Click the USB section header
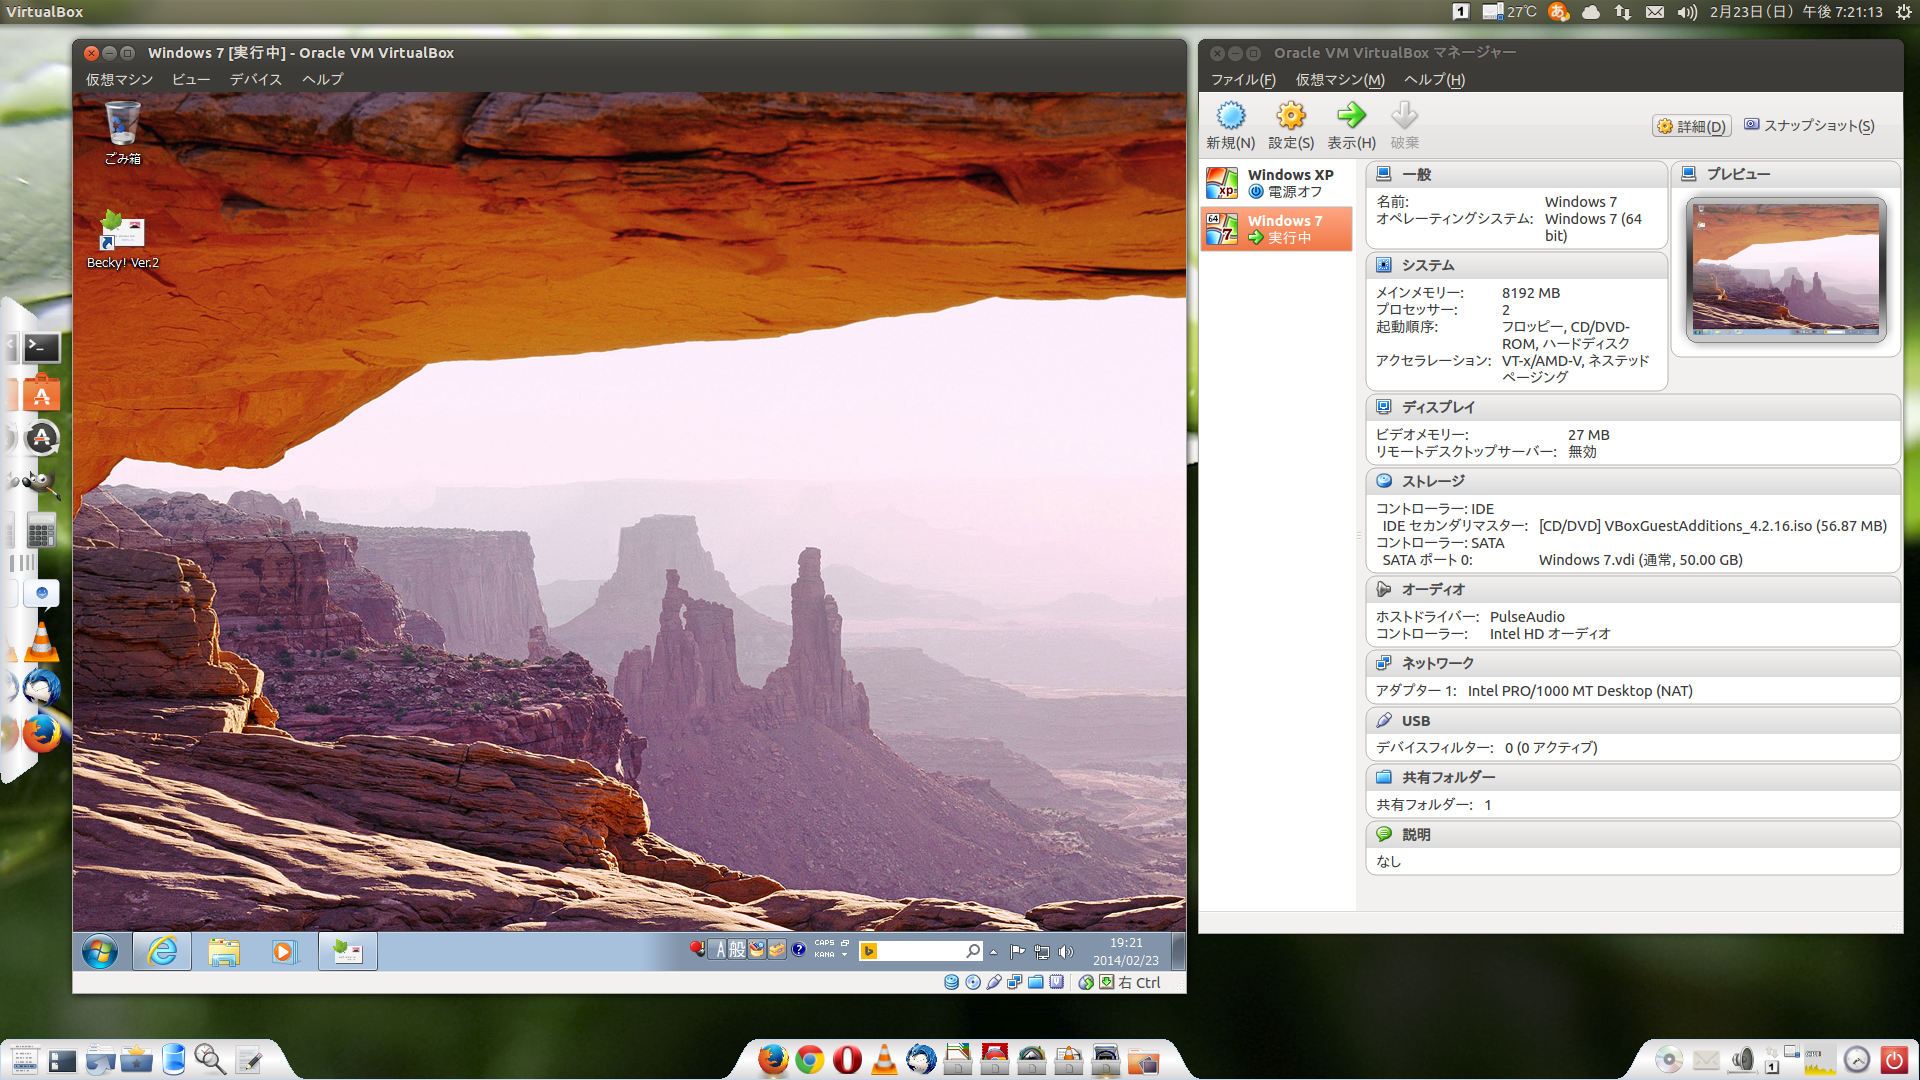 [1633, 720]
